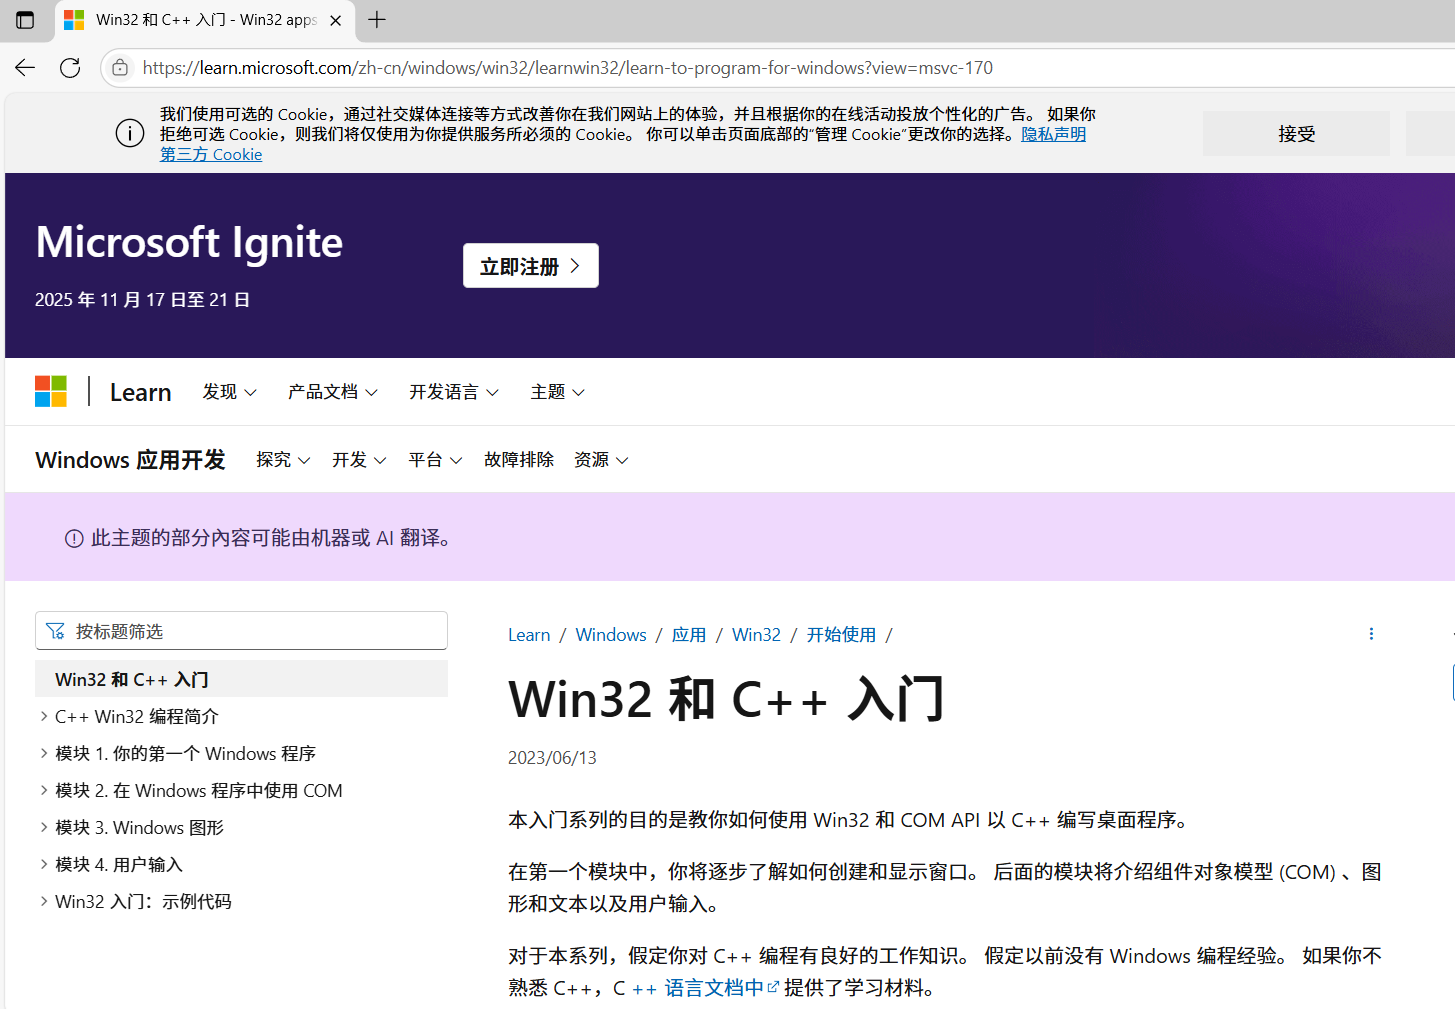The width and height of the screenshot is (1455, 1009).
Task: Open 故障排除 menu item
Action: (x=519, y=460)
